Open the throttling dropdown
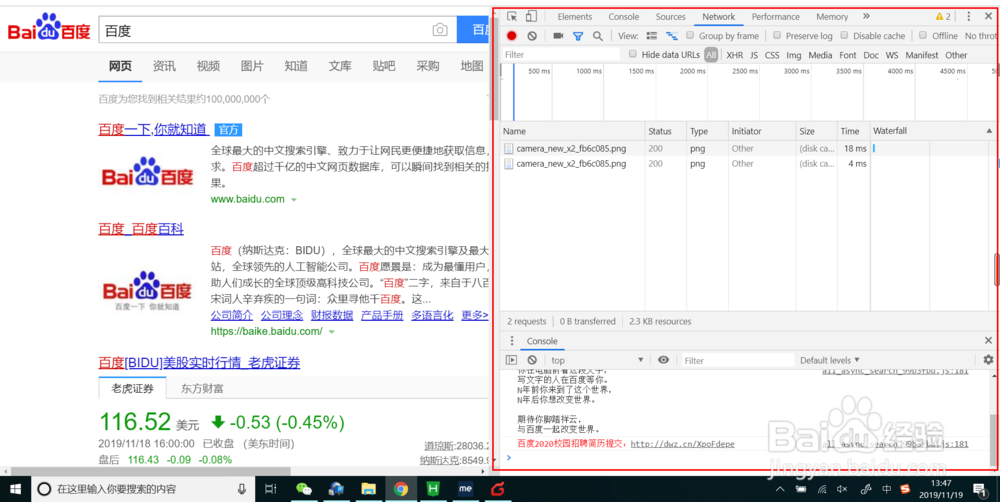Image resolution: width=1000 pixels, height=502 pixels. (981, 36)
